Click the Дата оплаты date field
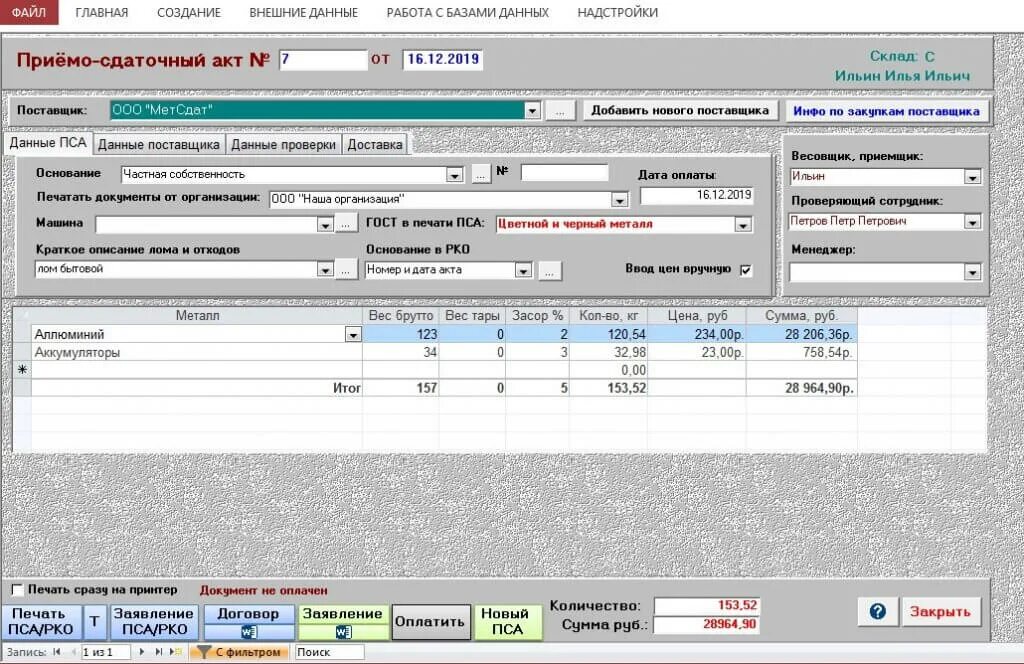The image size is (1024, 664). click(x=696, y=195)
